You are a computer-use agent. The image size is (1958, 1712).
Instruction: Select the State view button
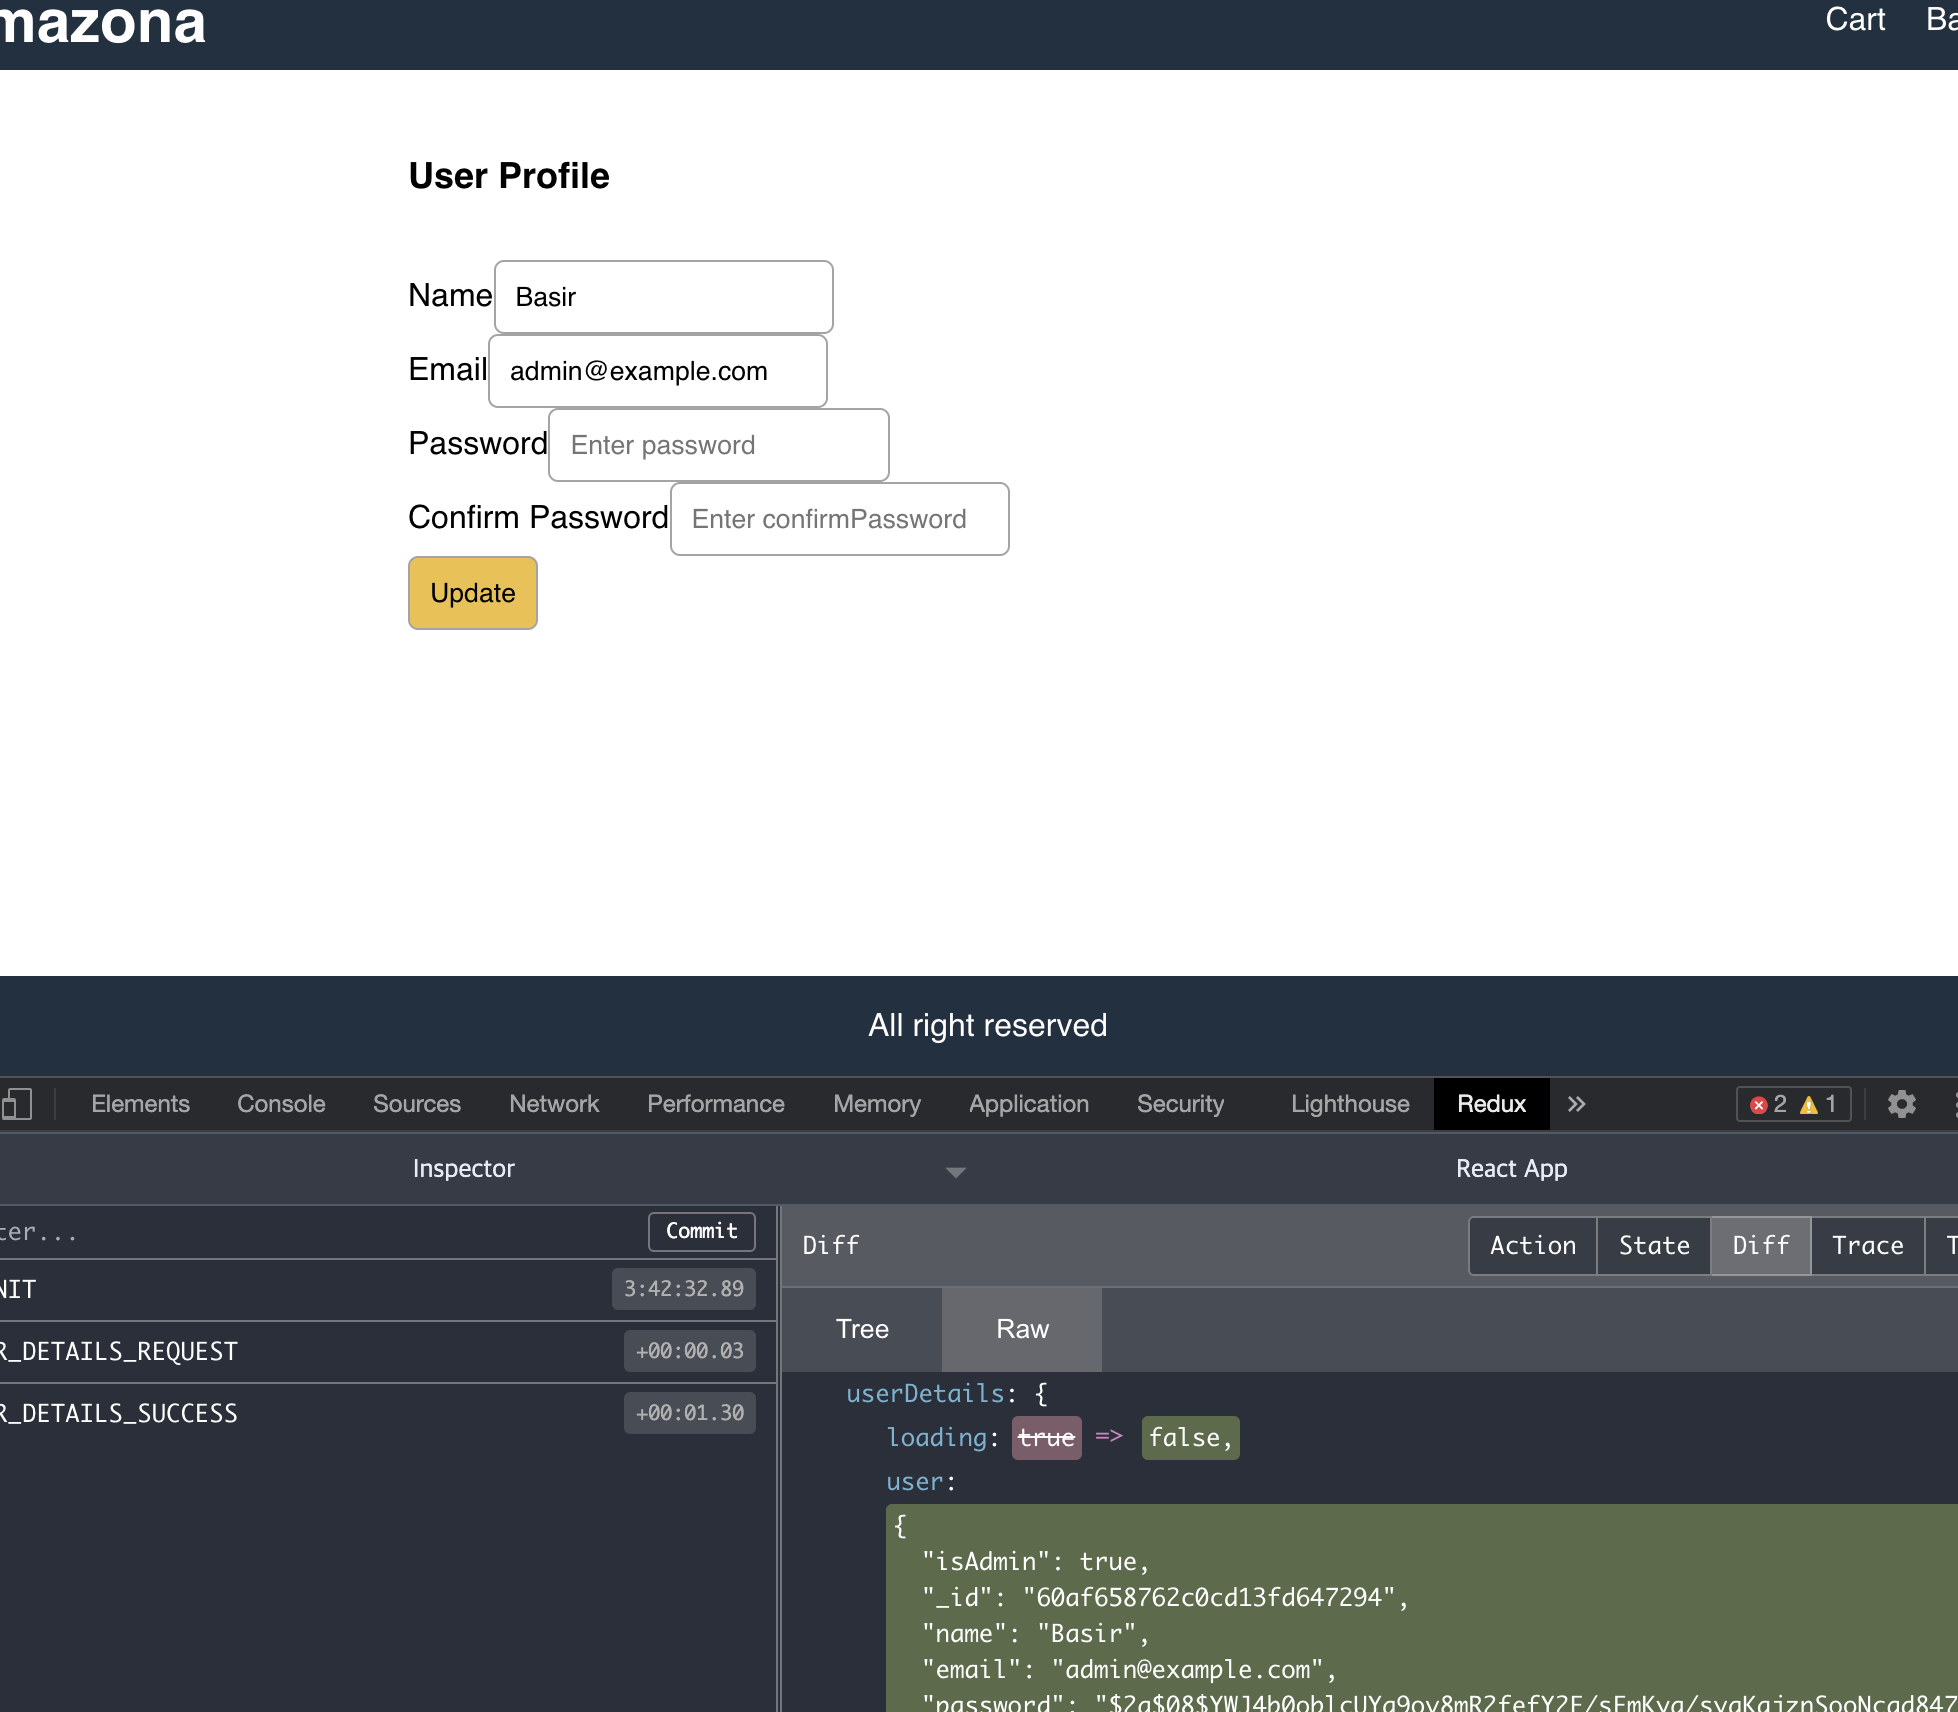click(1654, 1245)
